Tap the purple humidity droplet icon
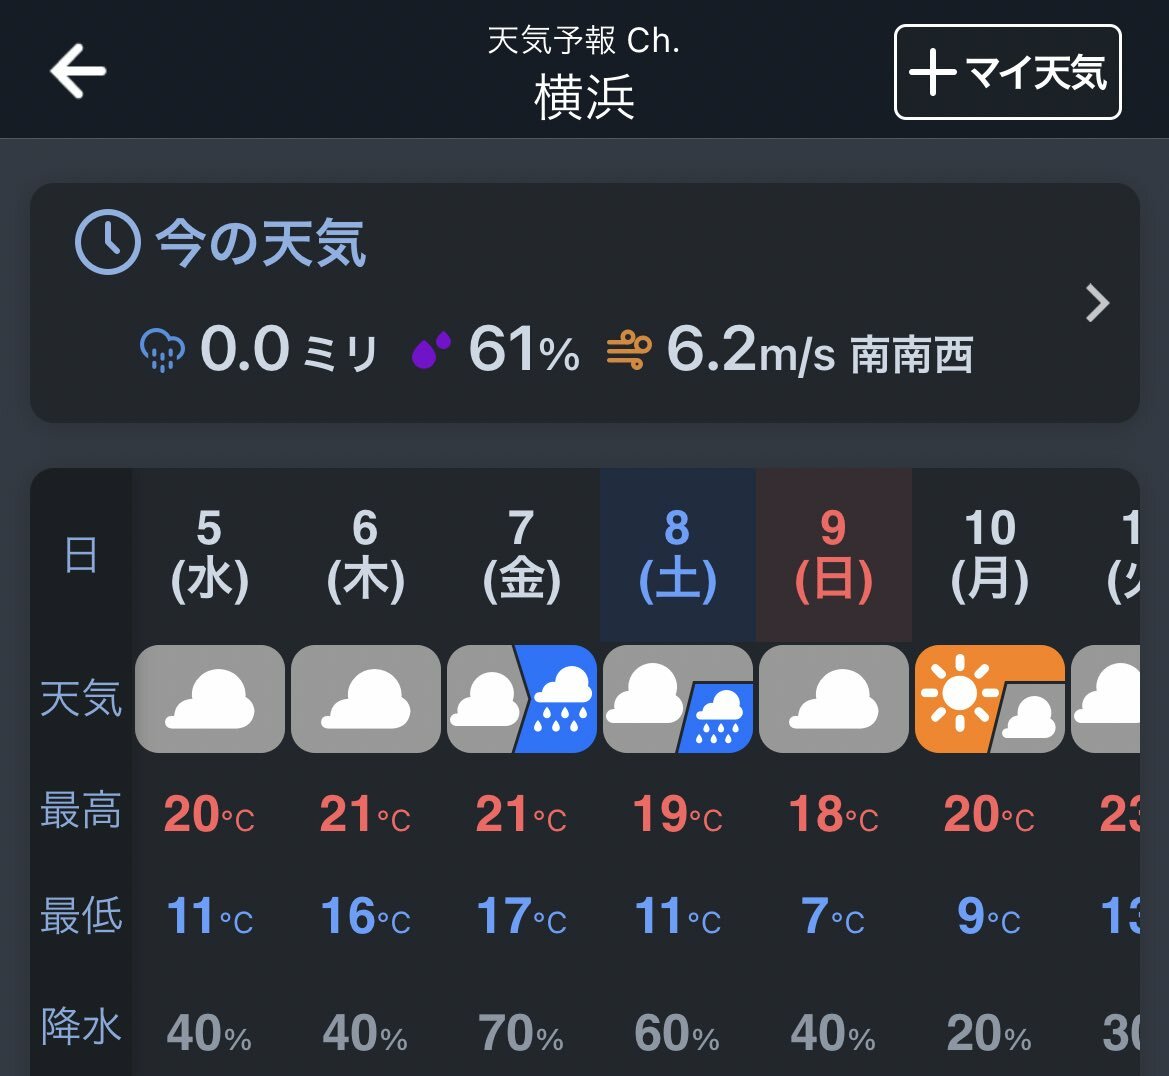Viewport: 1169px width, 1076px height. pyautogui.click(x=432, y=349)
